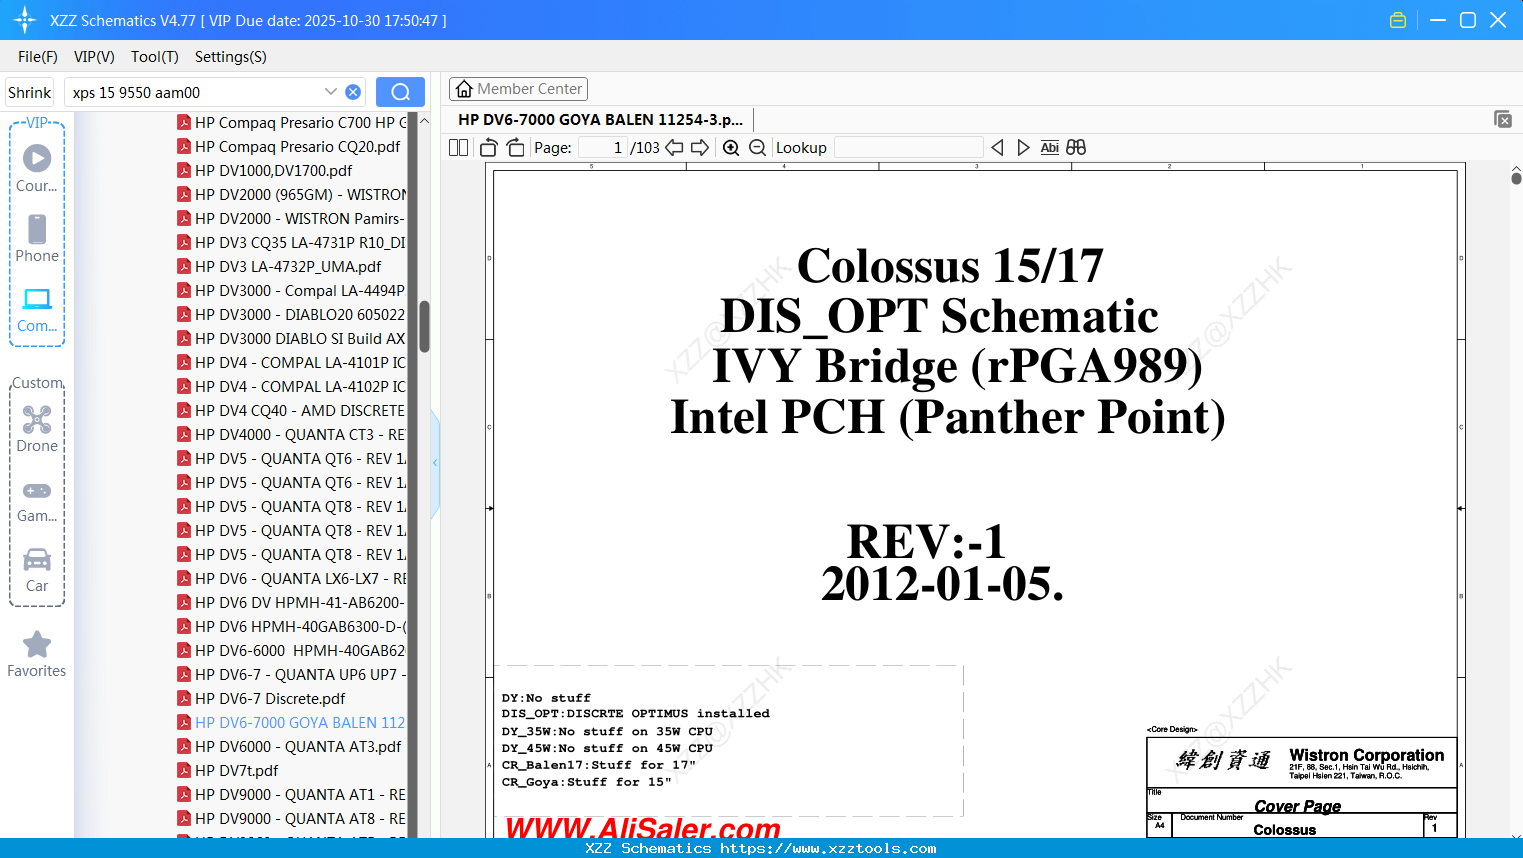The height and width of the screenshot is (858, 1523).
Task: Open the Member Center
Action: [x=518, y=89]
